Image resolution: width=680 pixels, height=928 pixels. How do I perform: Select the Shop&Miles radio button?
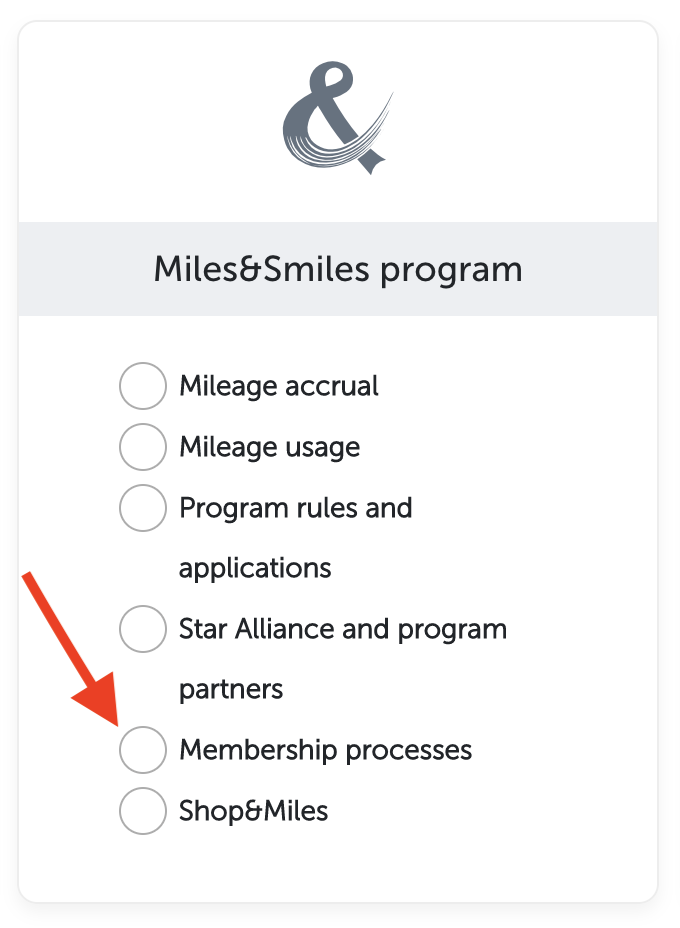pos(143,811)
